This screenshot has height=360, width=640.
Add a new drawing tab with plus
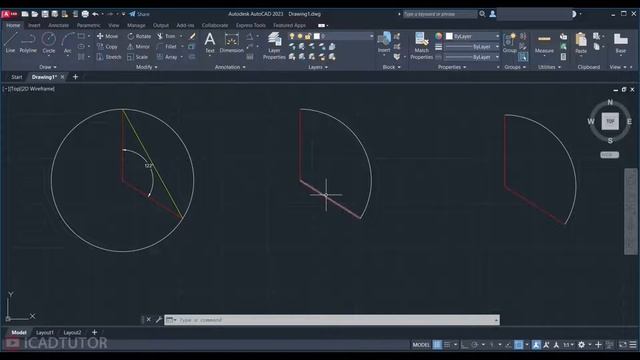click(75, 77)
